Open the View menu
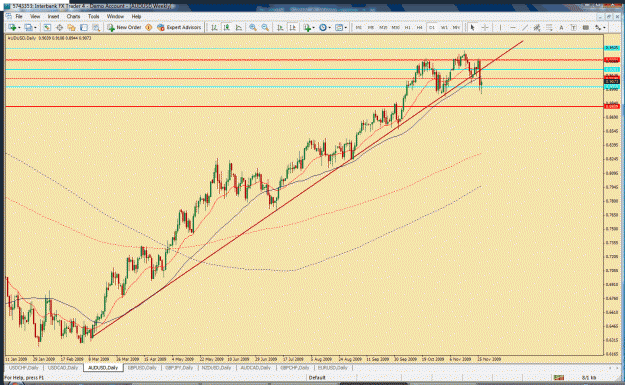625x385 pixels. 35,16
